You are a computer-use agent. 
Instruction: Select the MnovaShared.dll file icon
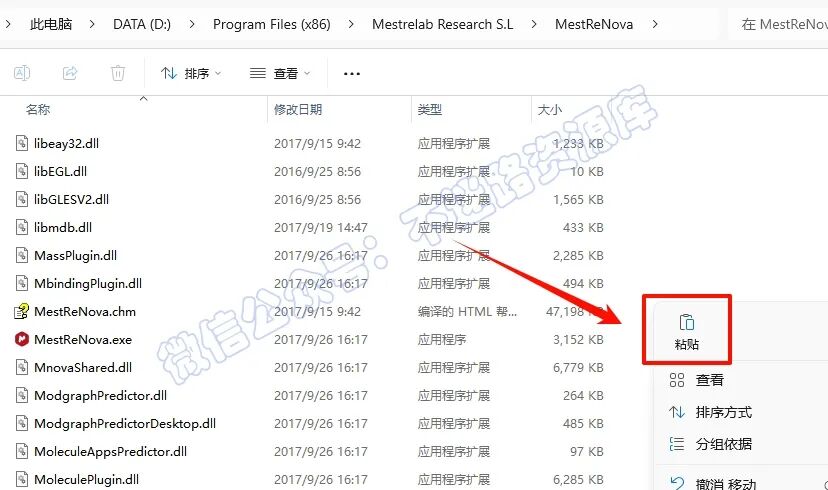(x=22, y=367)
